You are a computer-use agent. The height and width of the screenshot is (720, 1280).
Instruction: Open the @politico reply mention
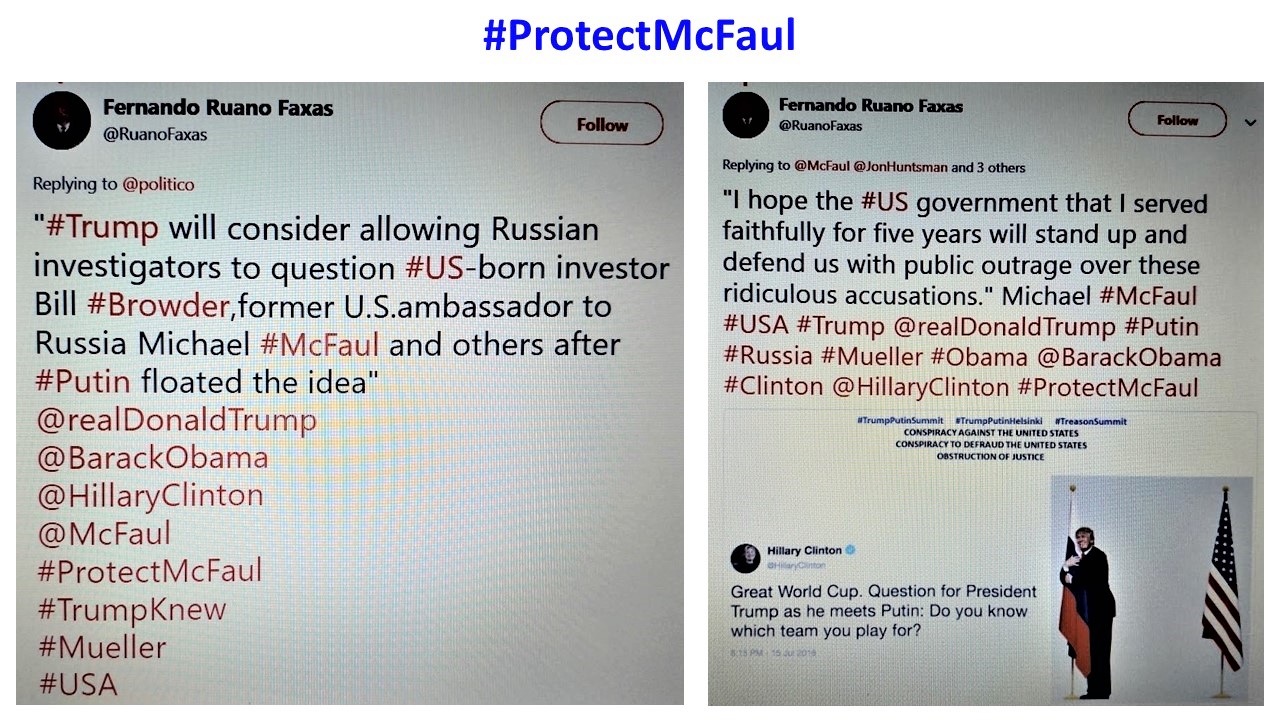click(158, 184)
